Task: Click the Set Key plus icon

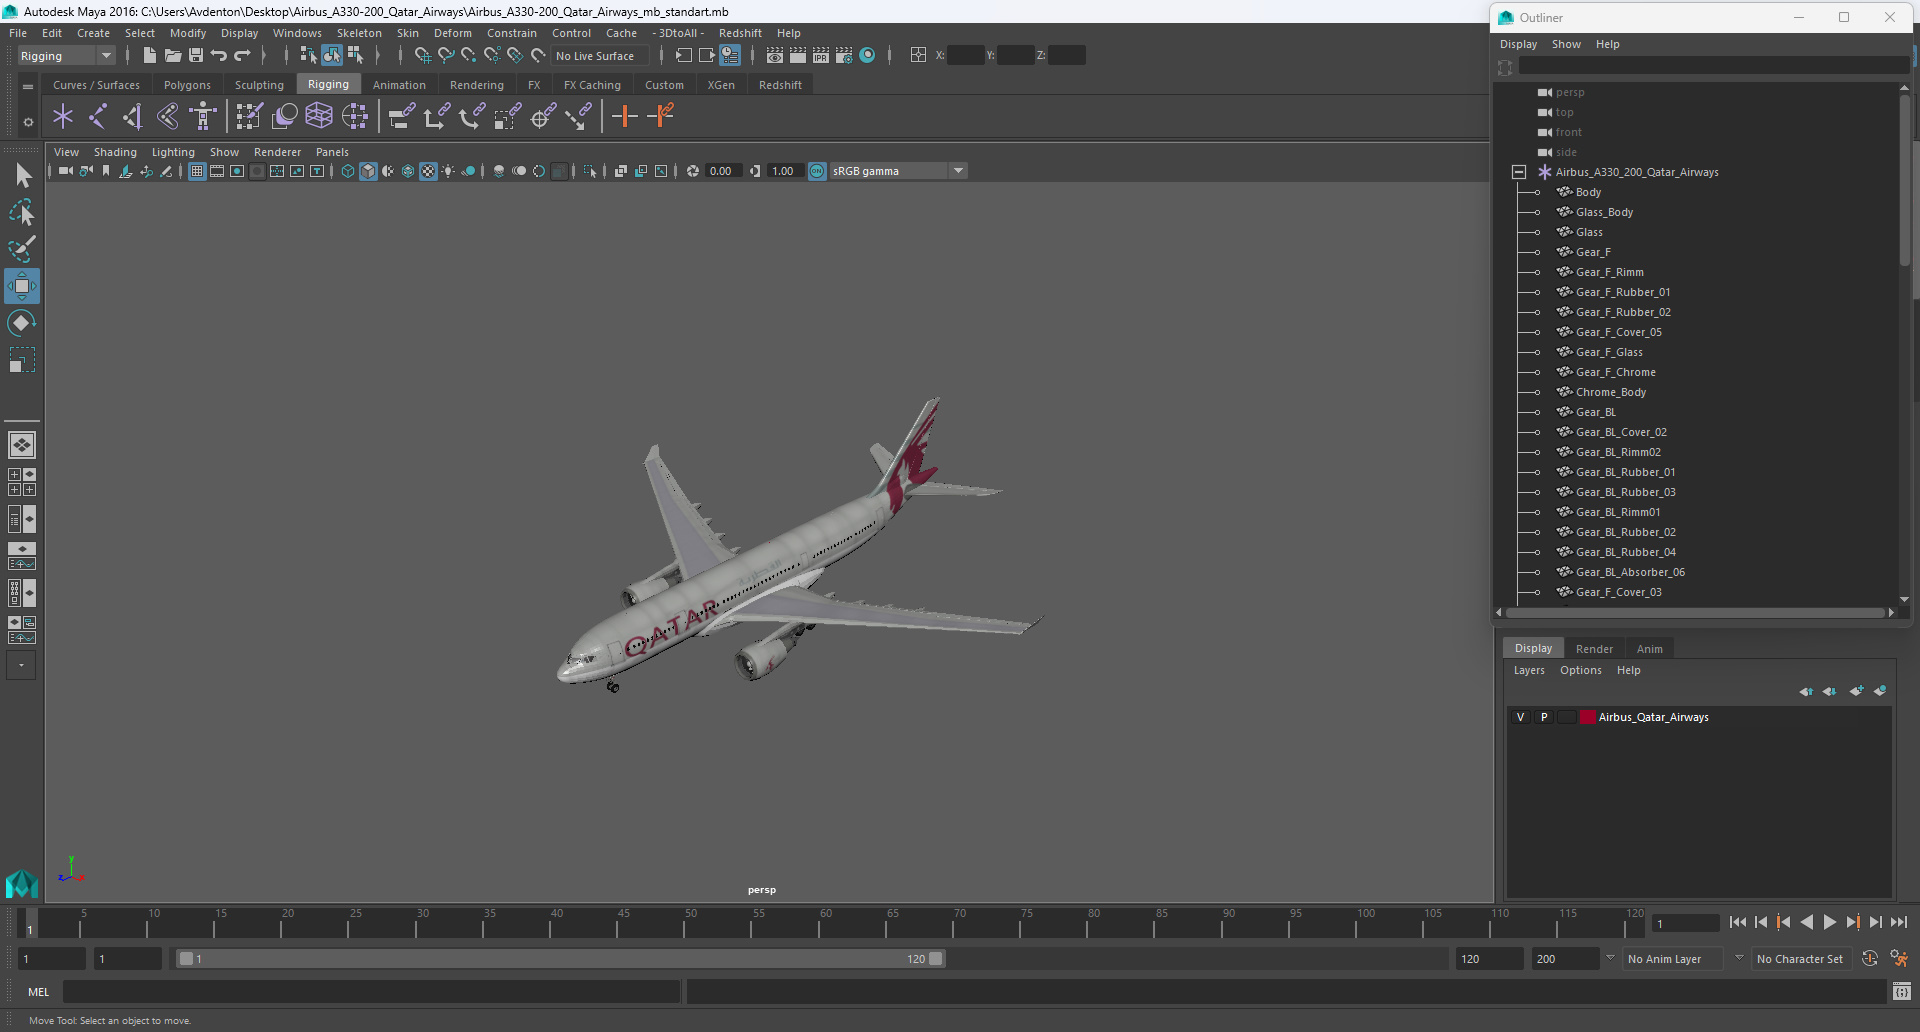Action: pos(625,117)
